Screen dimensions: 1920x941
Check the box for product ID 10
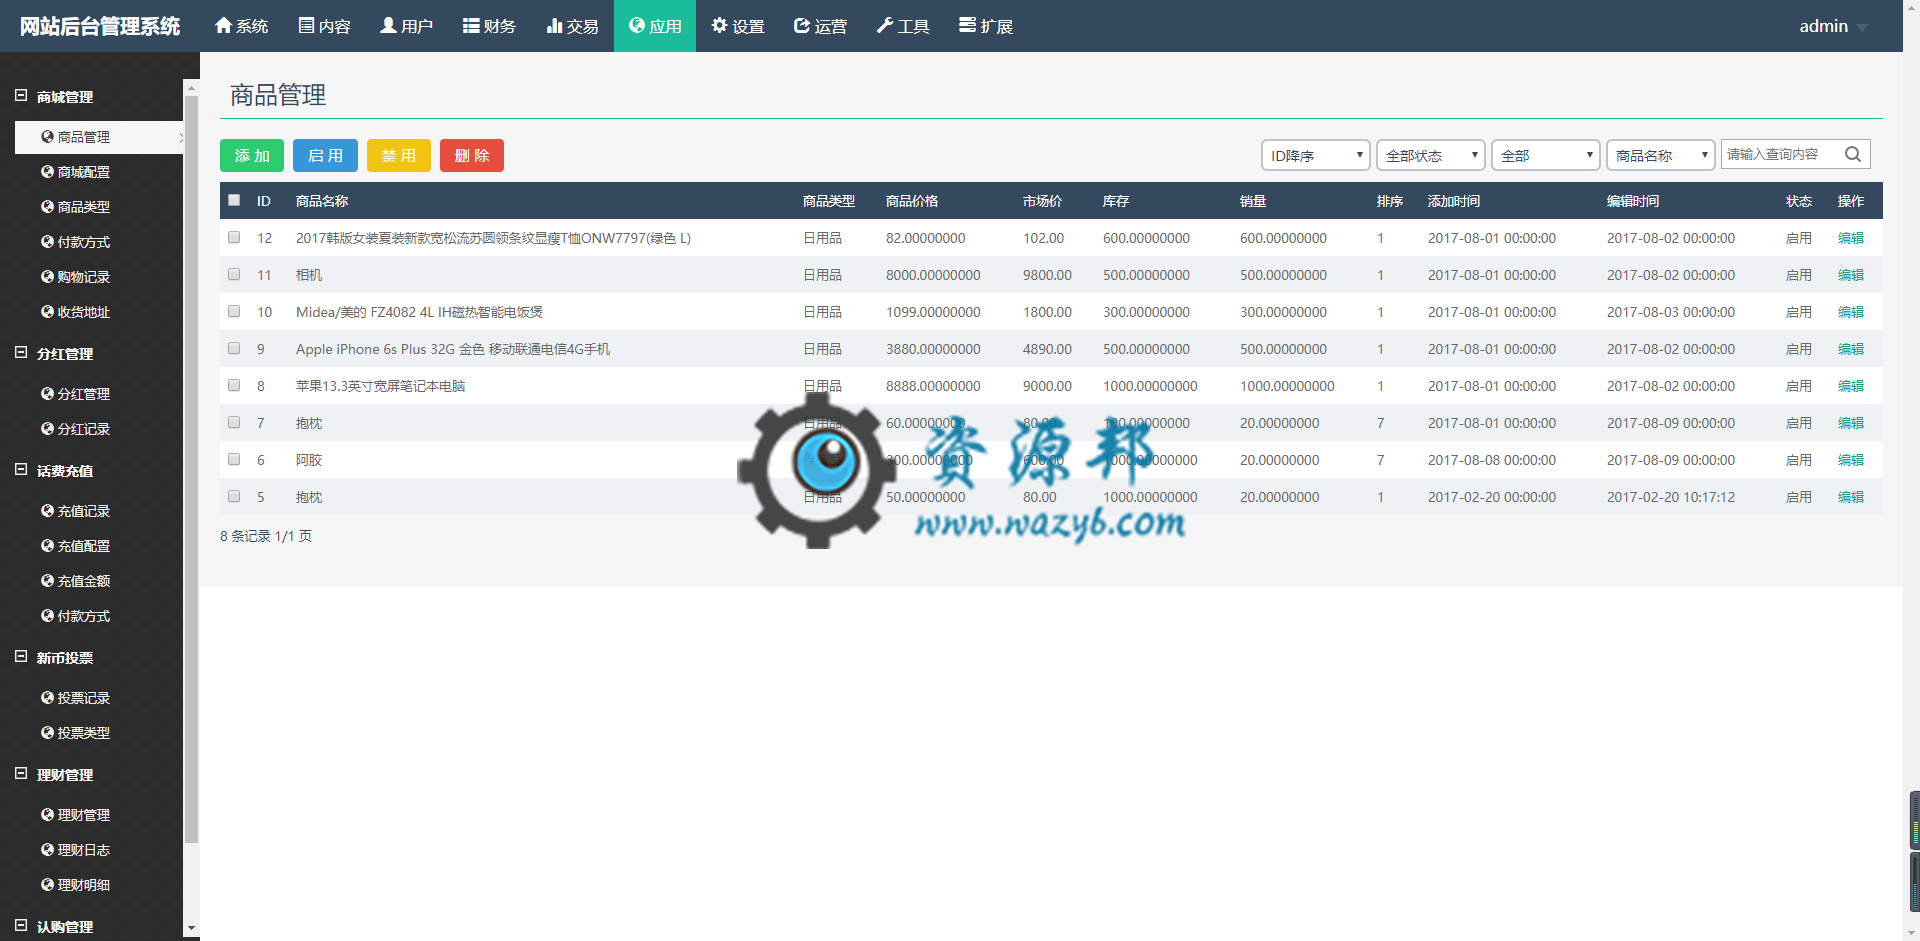[x=234, y=311]
